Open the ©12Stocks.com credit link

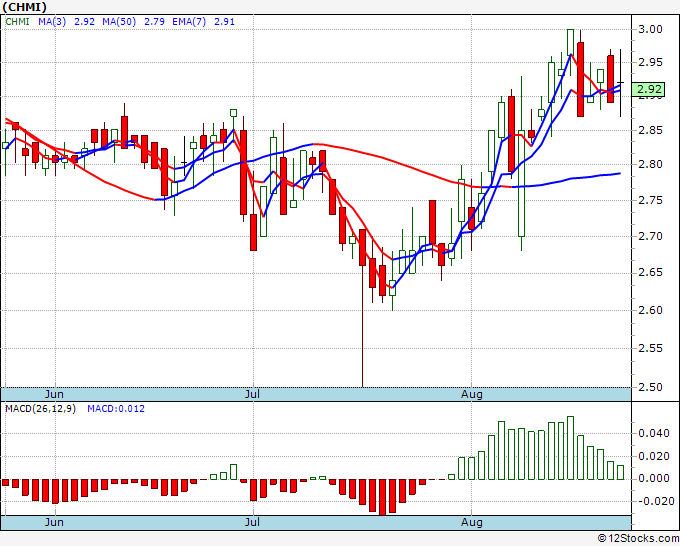pos(638,539)
